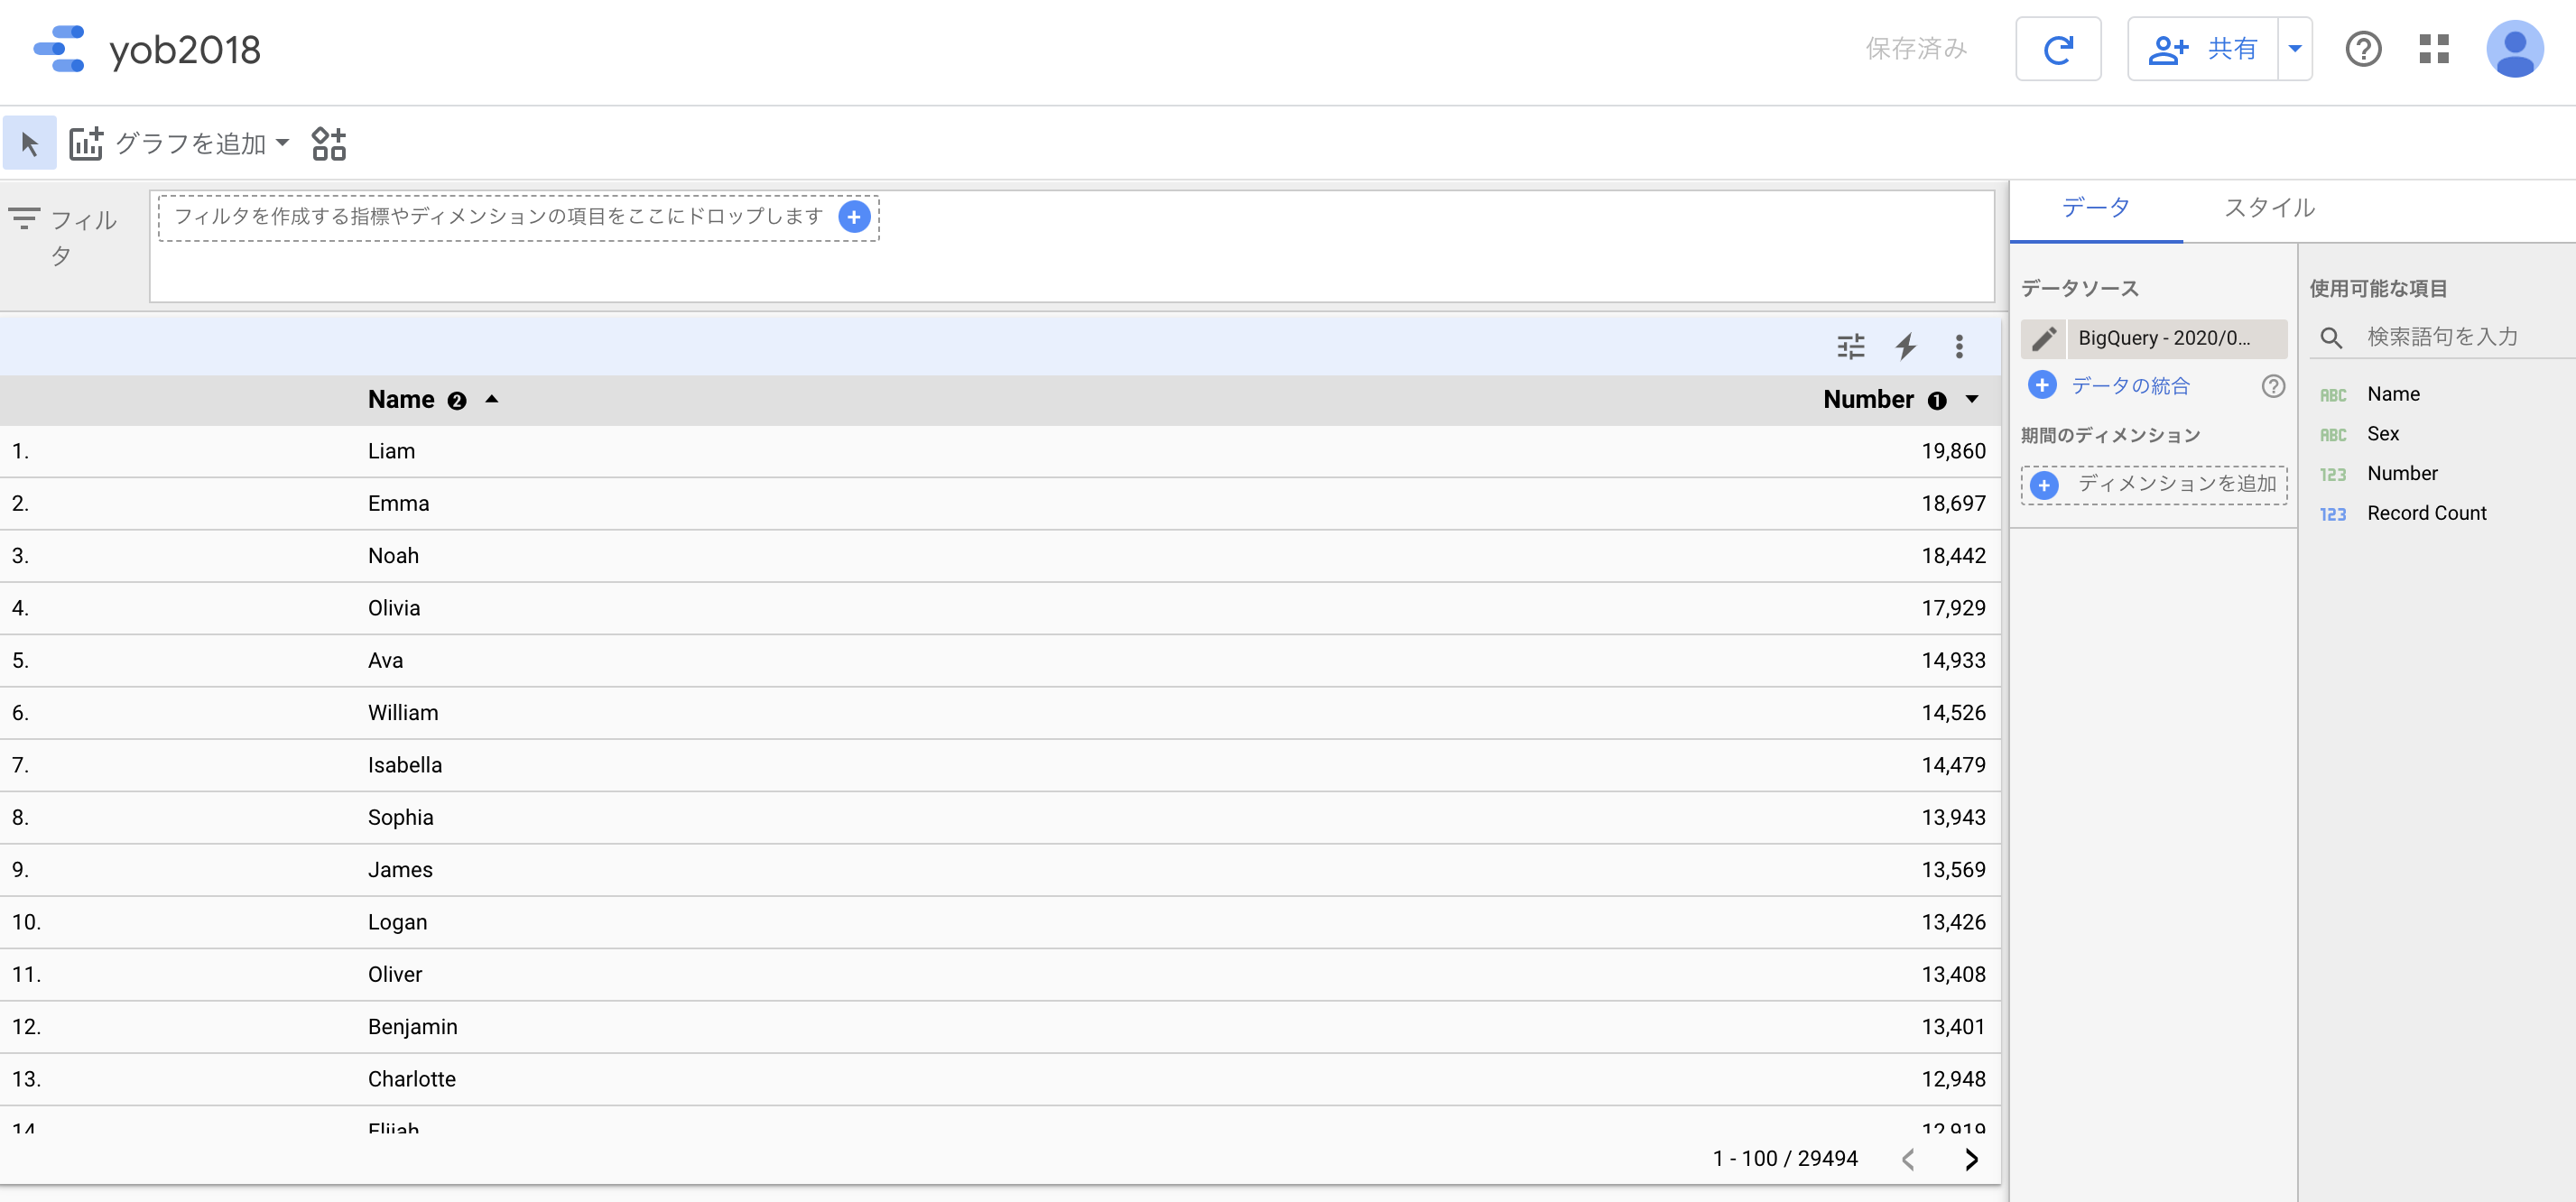Open the Google apps grid icon
Screen dimensions: 2576x1202
pos(2433,49)
